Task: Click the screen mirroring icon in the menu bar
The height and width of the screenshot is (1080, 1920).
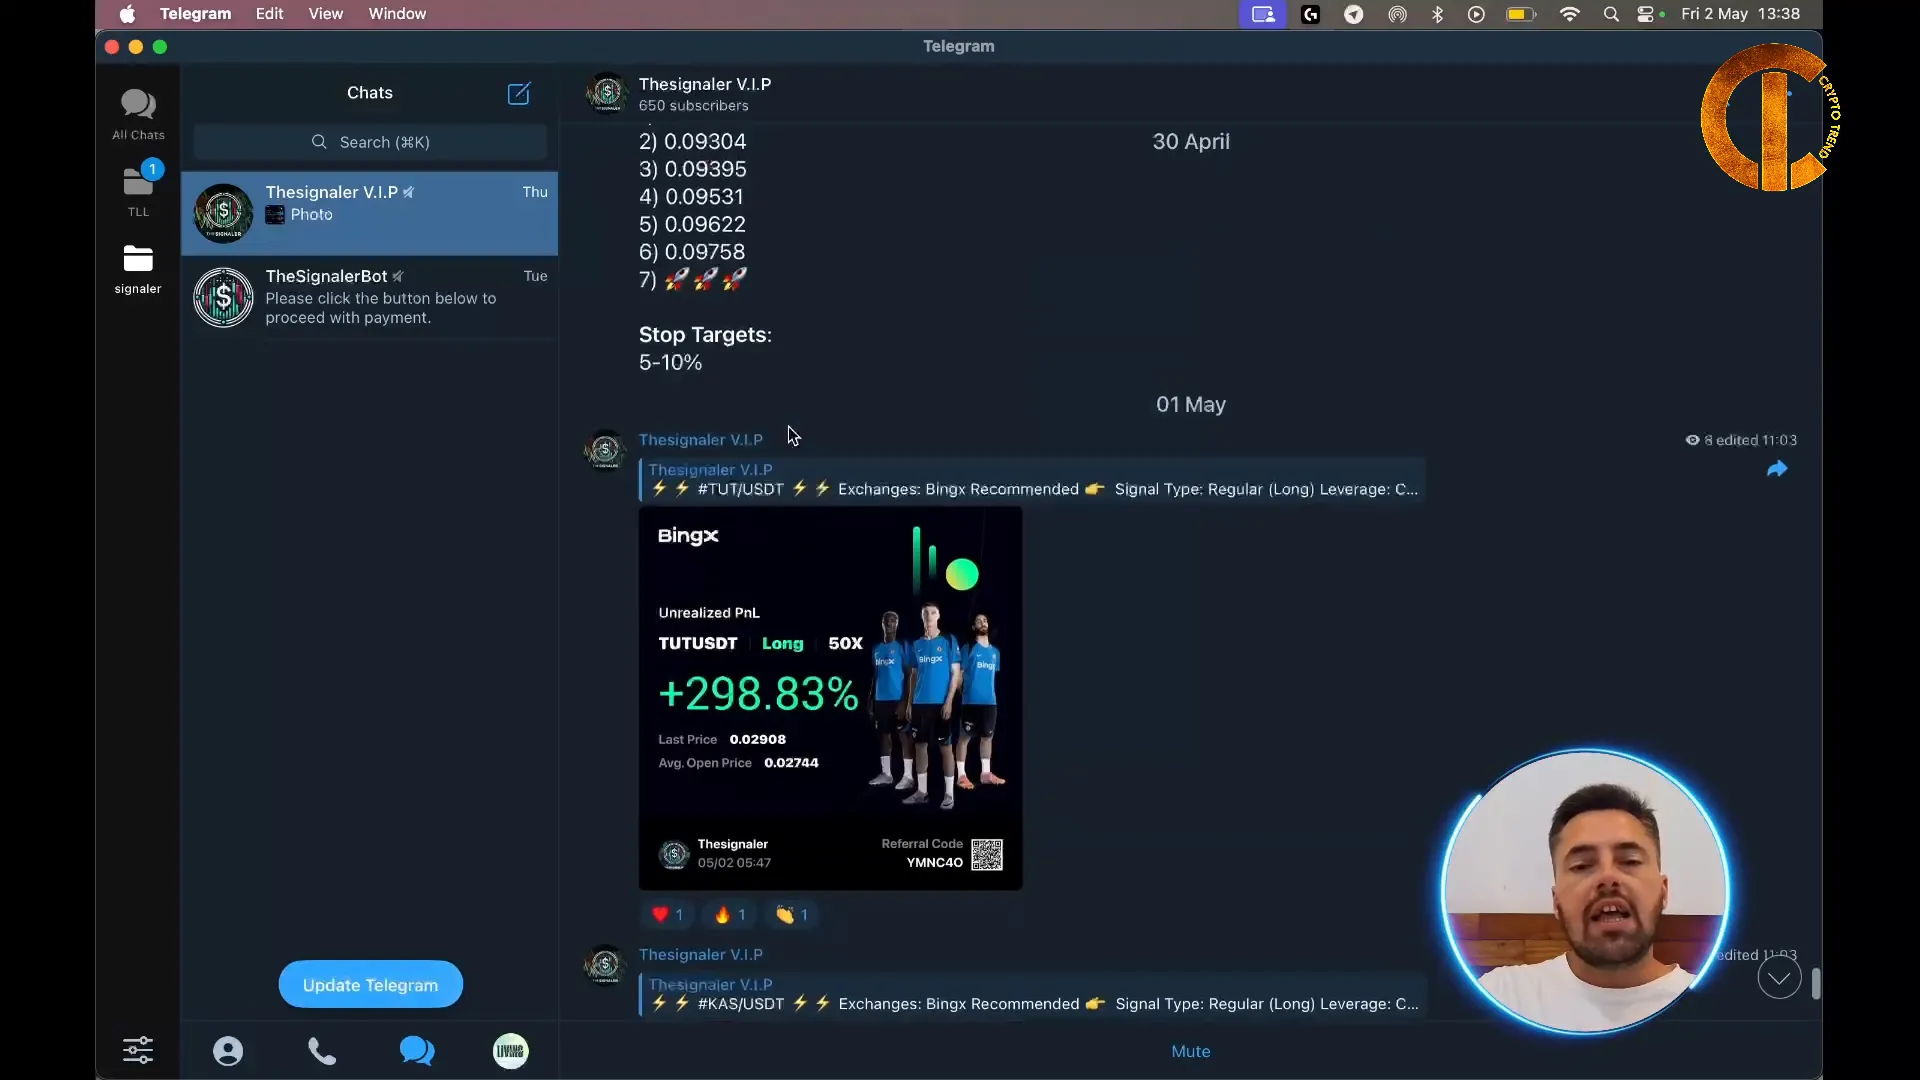Action: (1264, 14)
